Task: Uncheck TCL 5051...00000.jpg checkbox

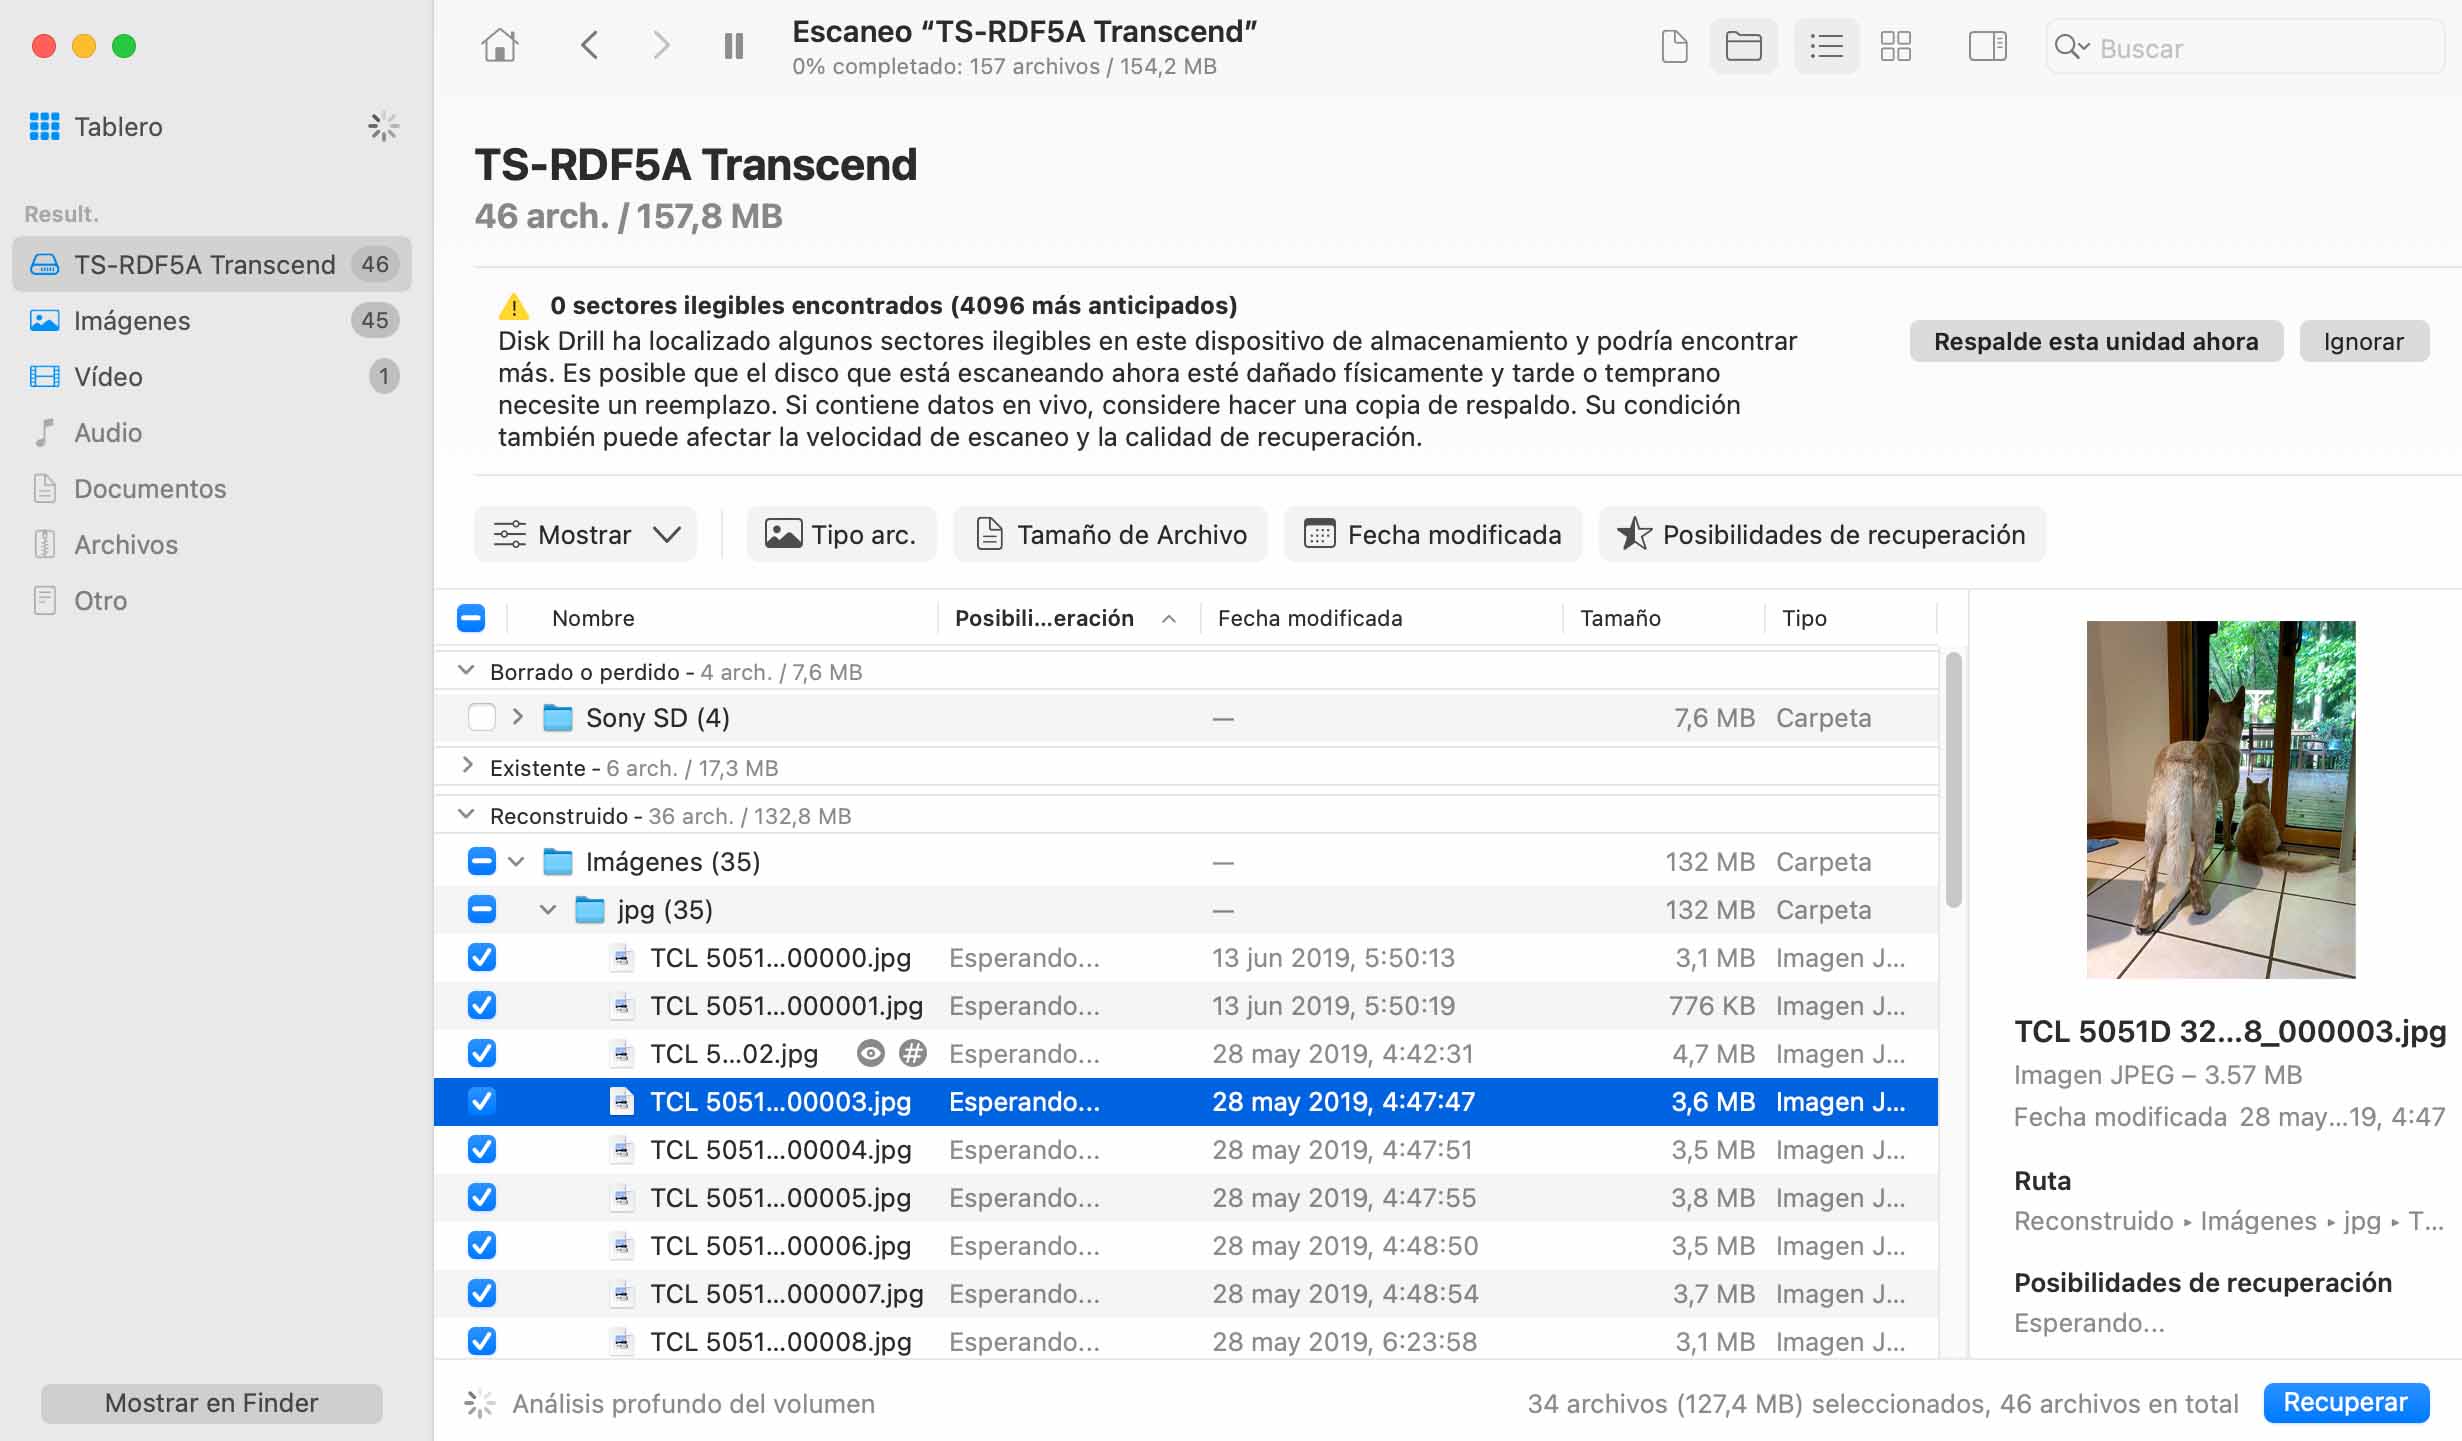Action: [482, 957]
